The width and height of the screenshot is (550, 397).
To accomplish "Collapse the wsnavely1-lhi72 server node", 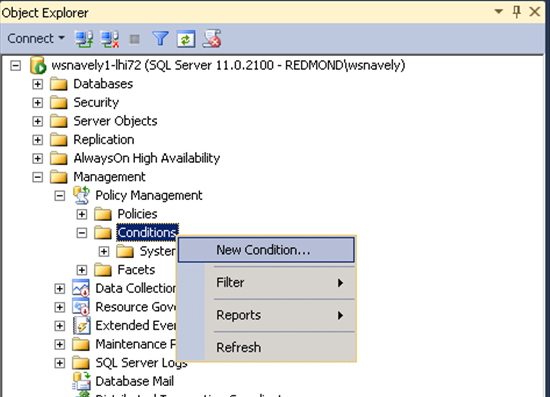I will (15, 65).
